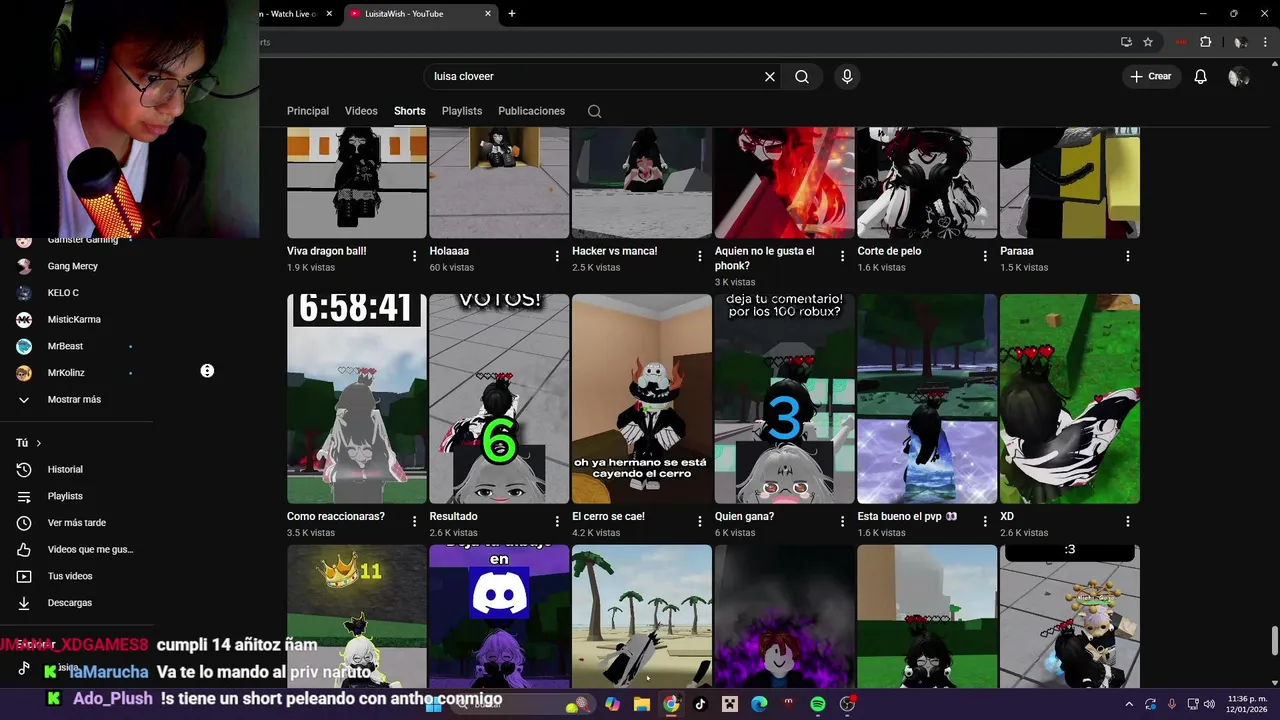Open 'Ver más tarde' in sidebar
The height and width of the screenshot is (720, 1280).
point(77,523)
